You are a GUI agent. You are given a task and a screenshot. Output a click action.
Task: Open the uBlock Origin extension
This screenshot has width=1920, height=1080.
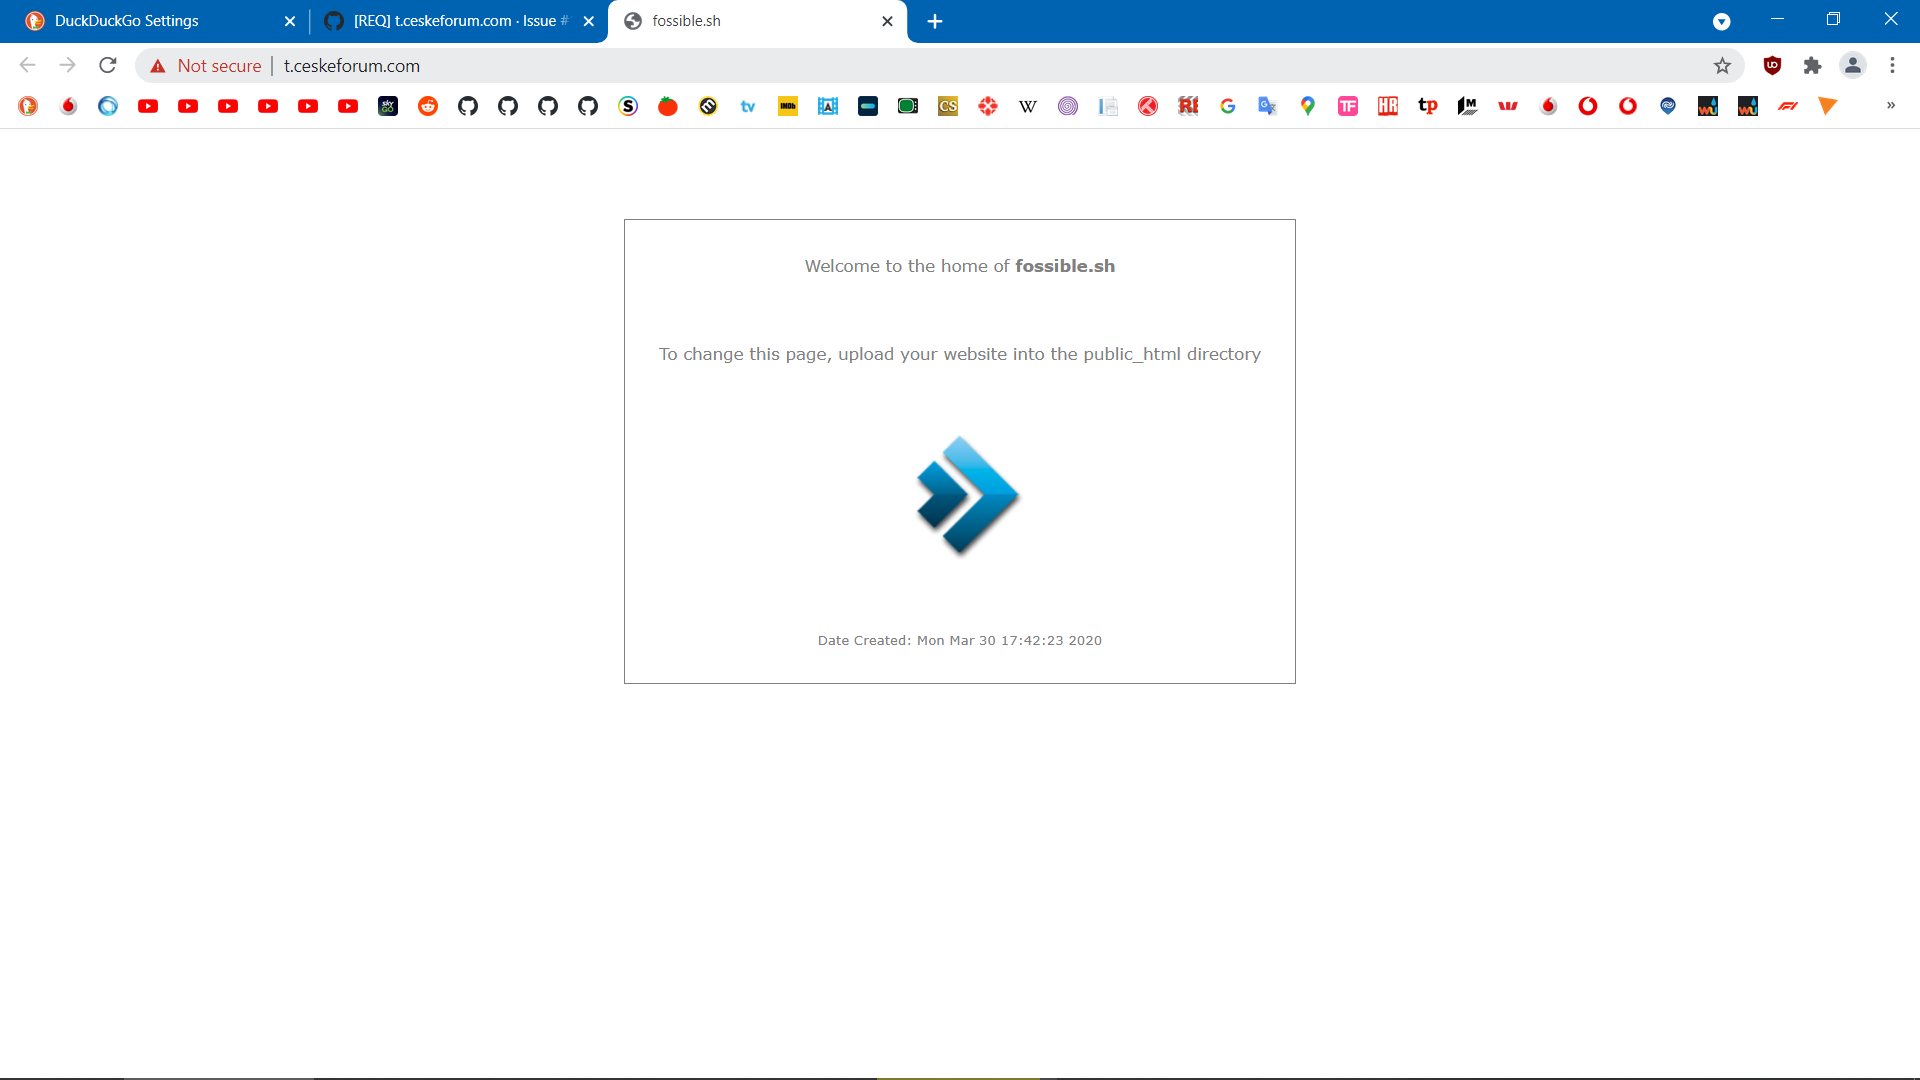(x=1773, y=65)
